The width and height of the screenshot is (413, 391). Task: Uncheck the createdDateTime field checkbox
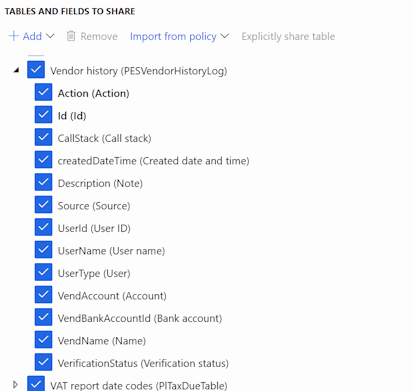43,159
